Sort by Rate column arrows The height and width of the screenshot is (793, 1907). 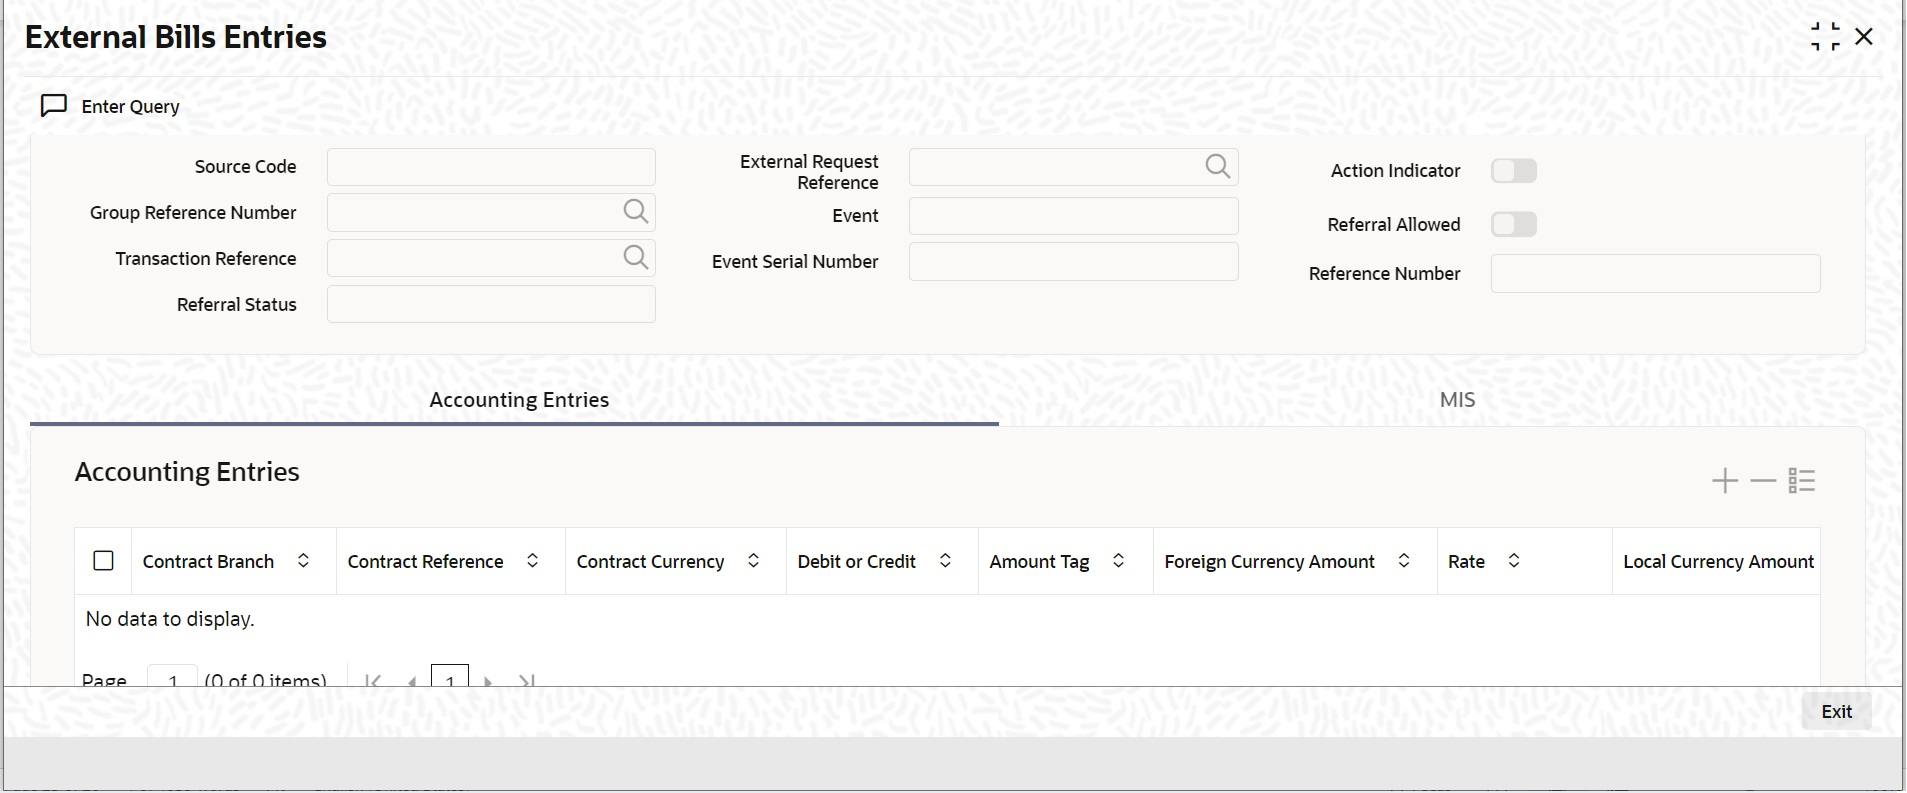coord(1514,561)
